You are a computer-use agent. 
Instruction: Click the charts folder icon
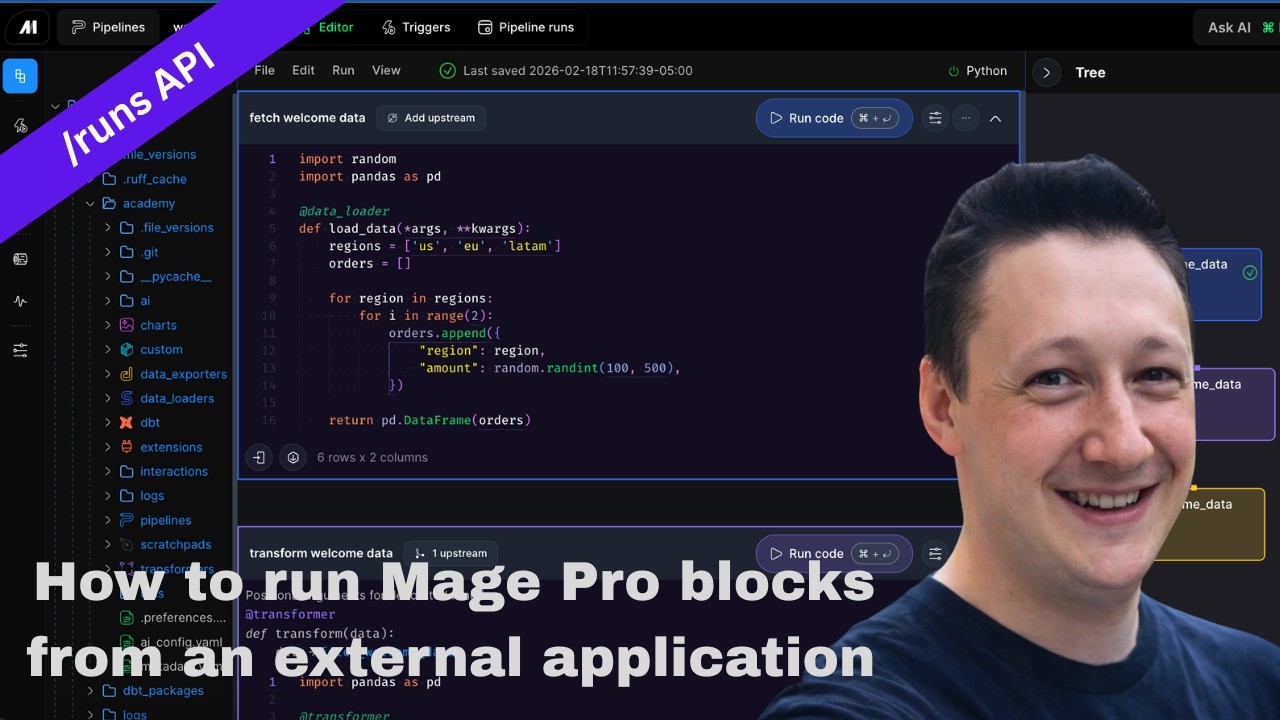pyautogui.click(x=127, y=325)
